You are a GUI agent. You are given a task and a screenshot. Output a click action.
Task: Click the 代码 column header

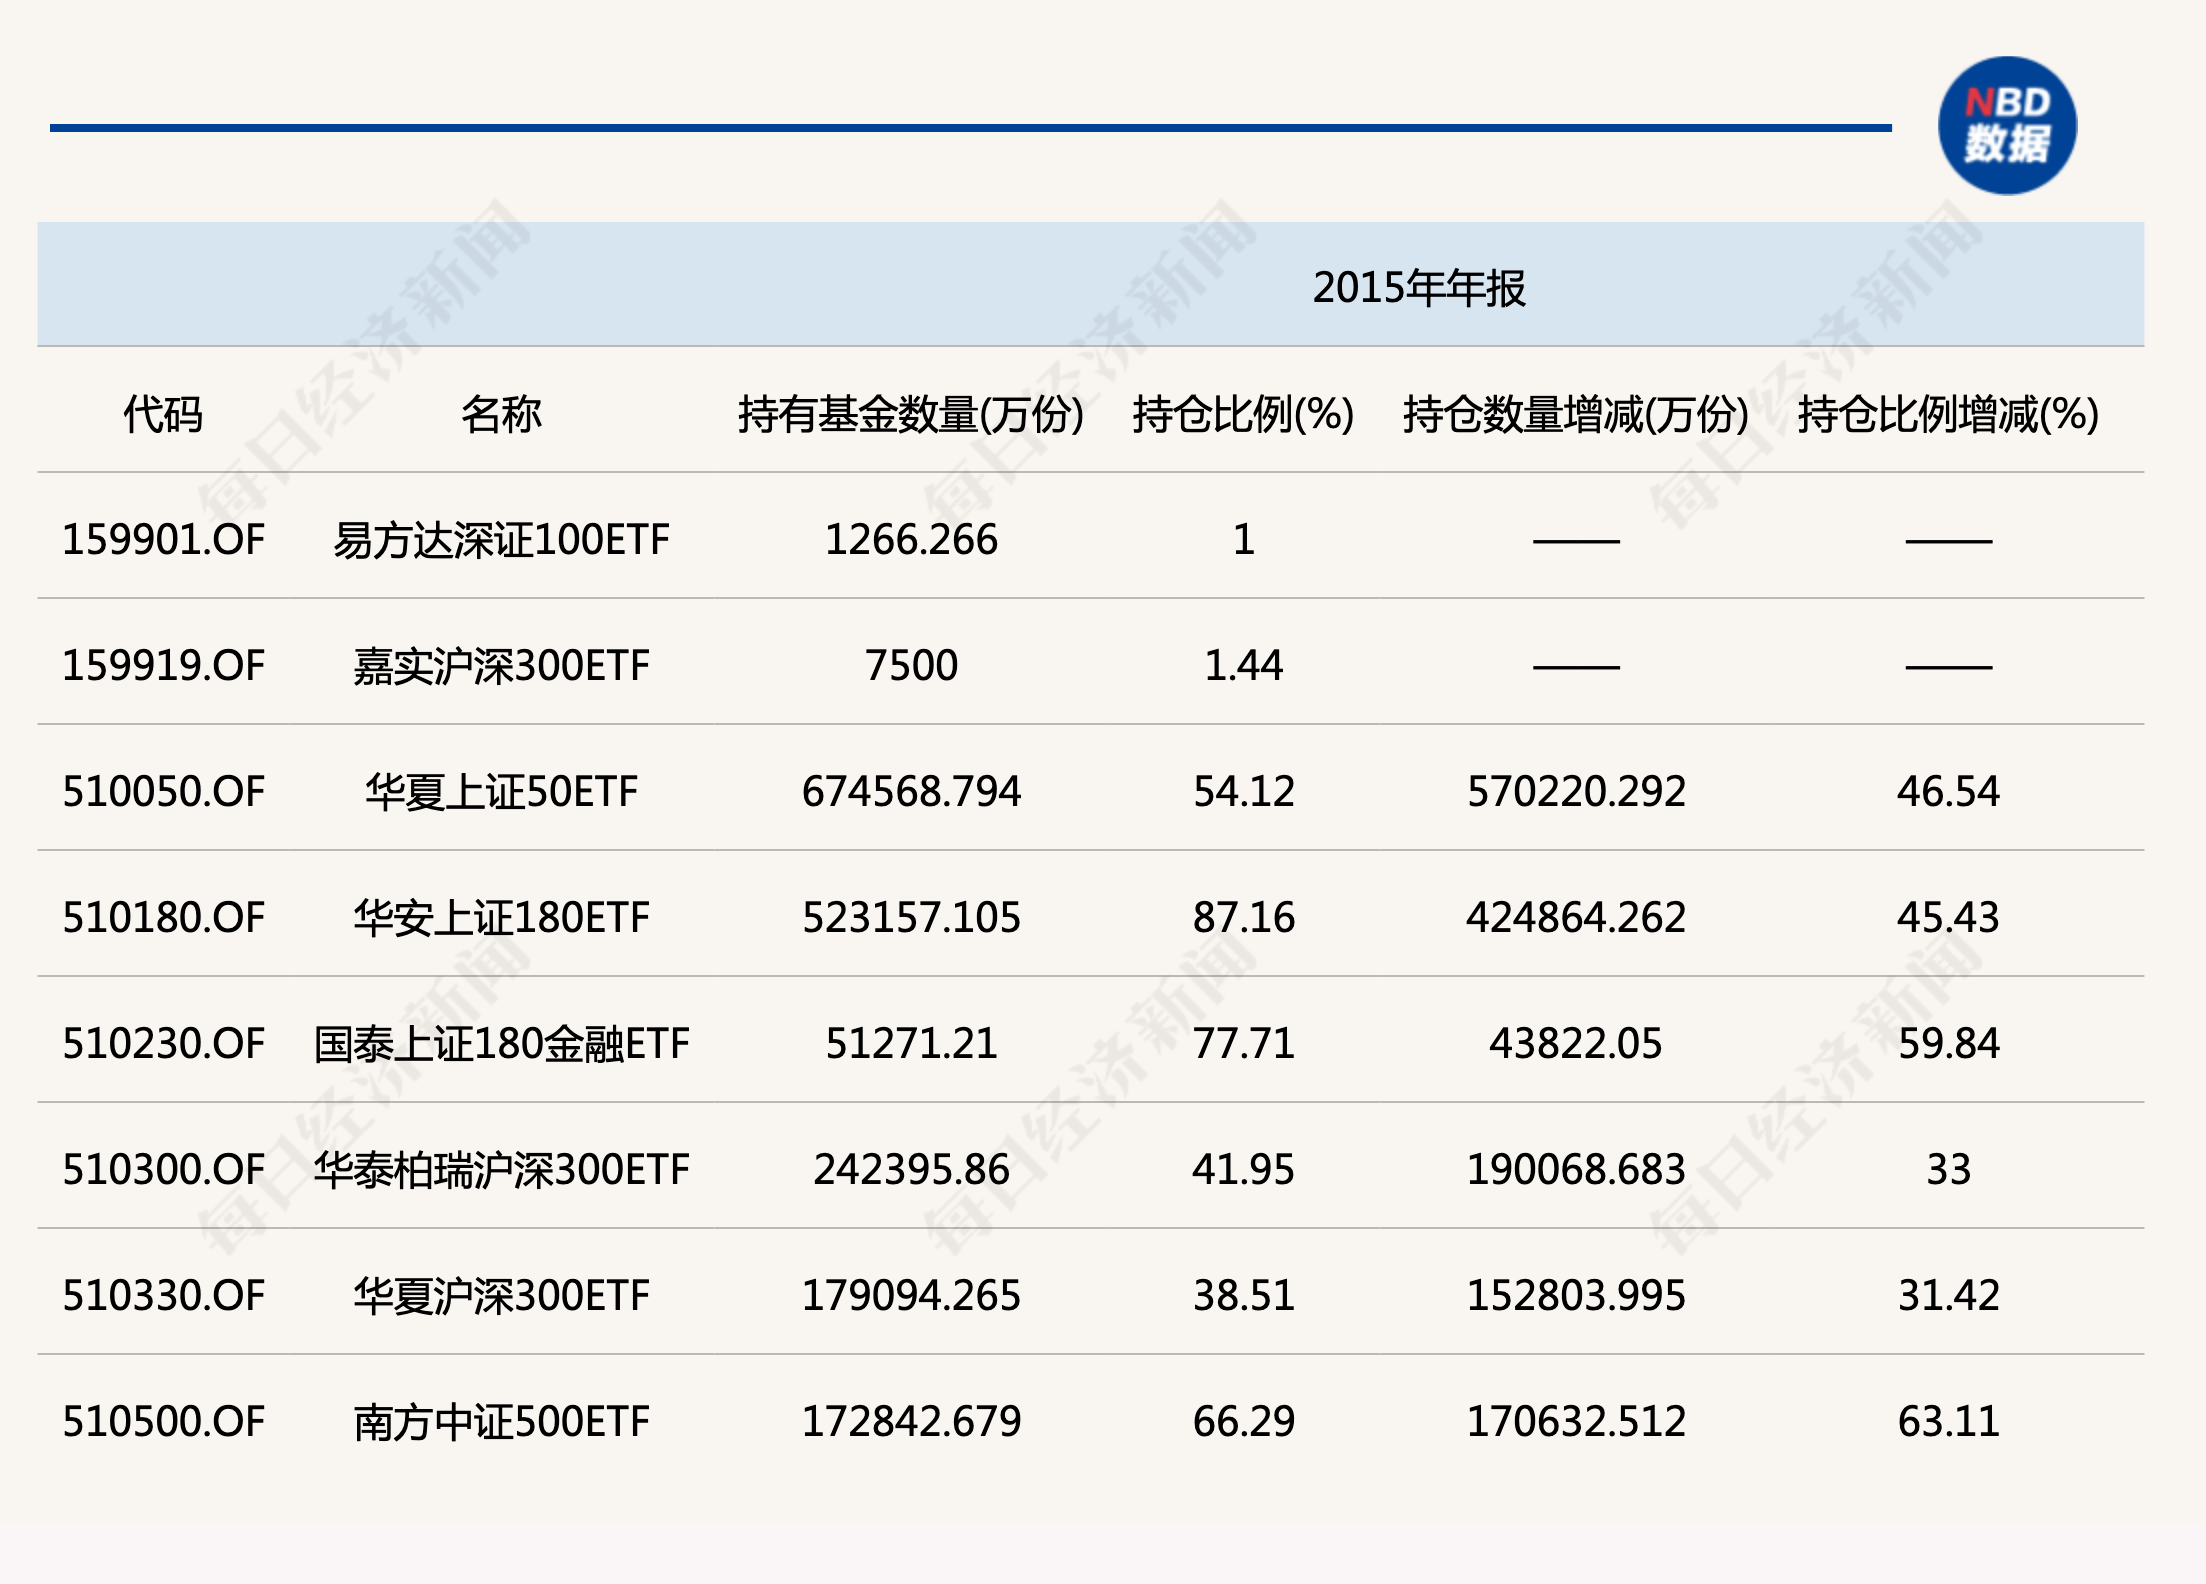point(163,414)
